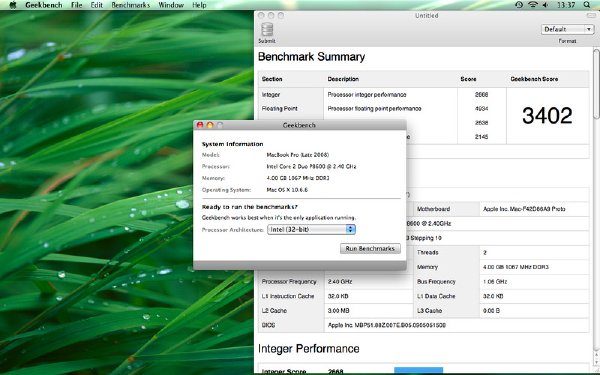Screen dimensions: 600x375
Task: Open the File menu
Action: coord(77,5)
